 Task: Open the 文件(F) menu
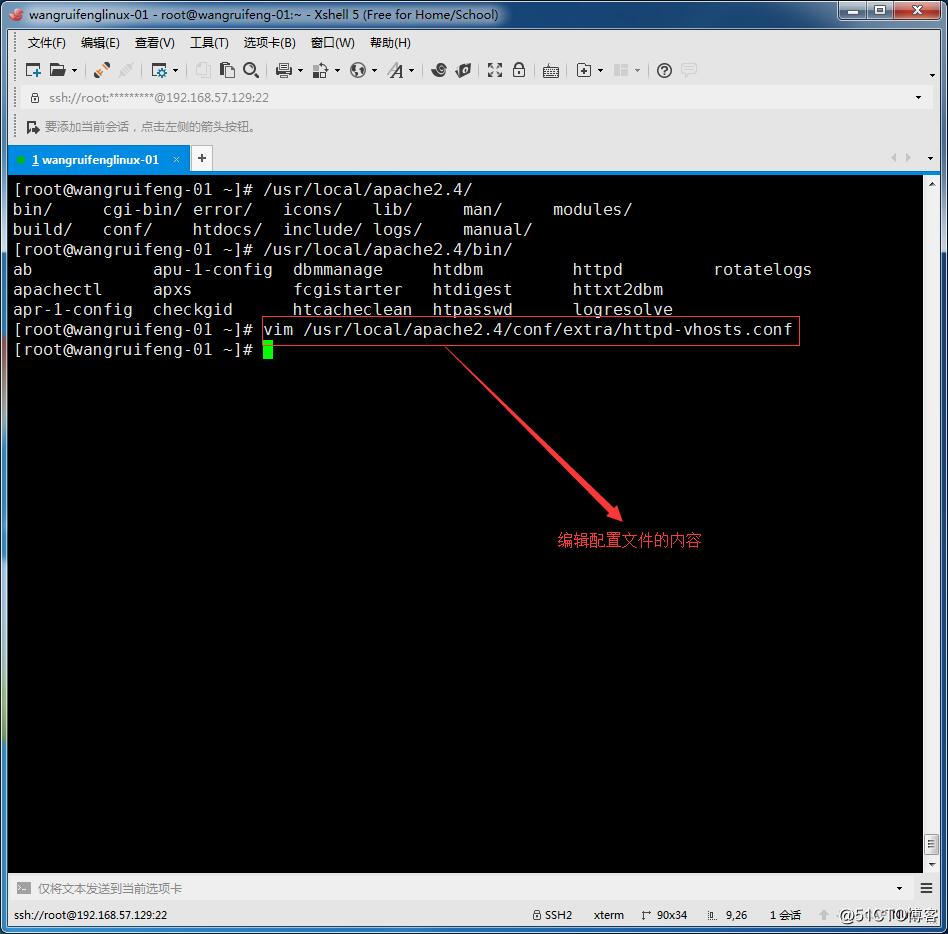click(47, 42)
